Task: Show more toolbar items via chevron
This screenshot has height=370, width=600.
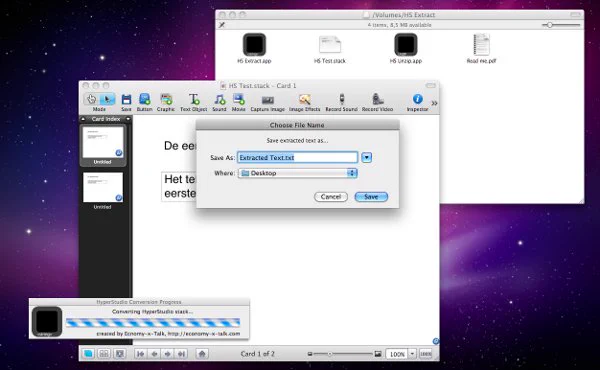Action: coord(434,103)
